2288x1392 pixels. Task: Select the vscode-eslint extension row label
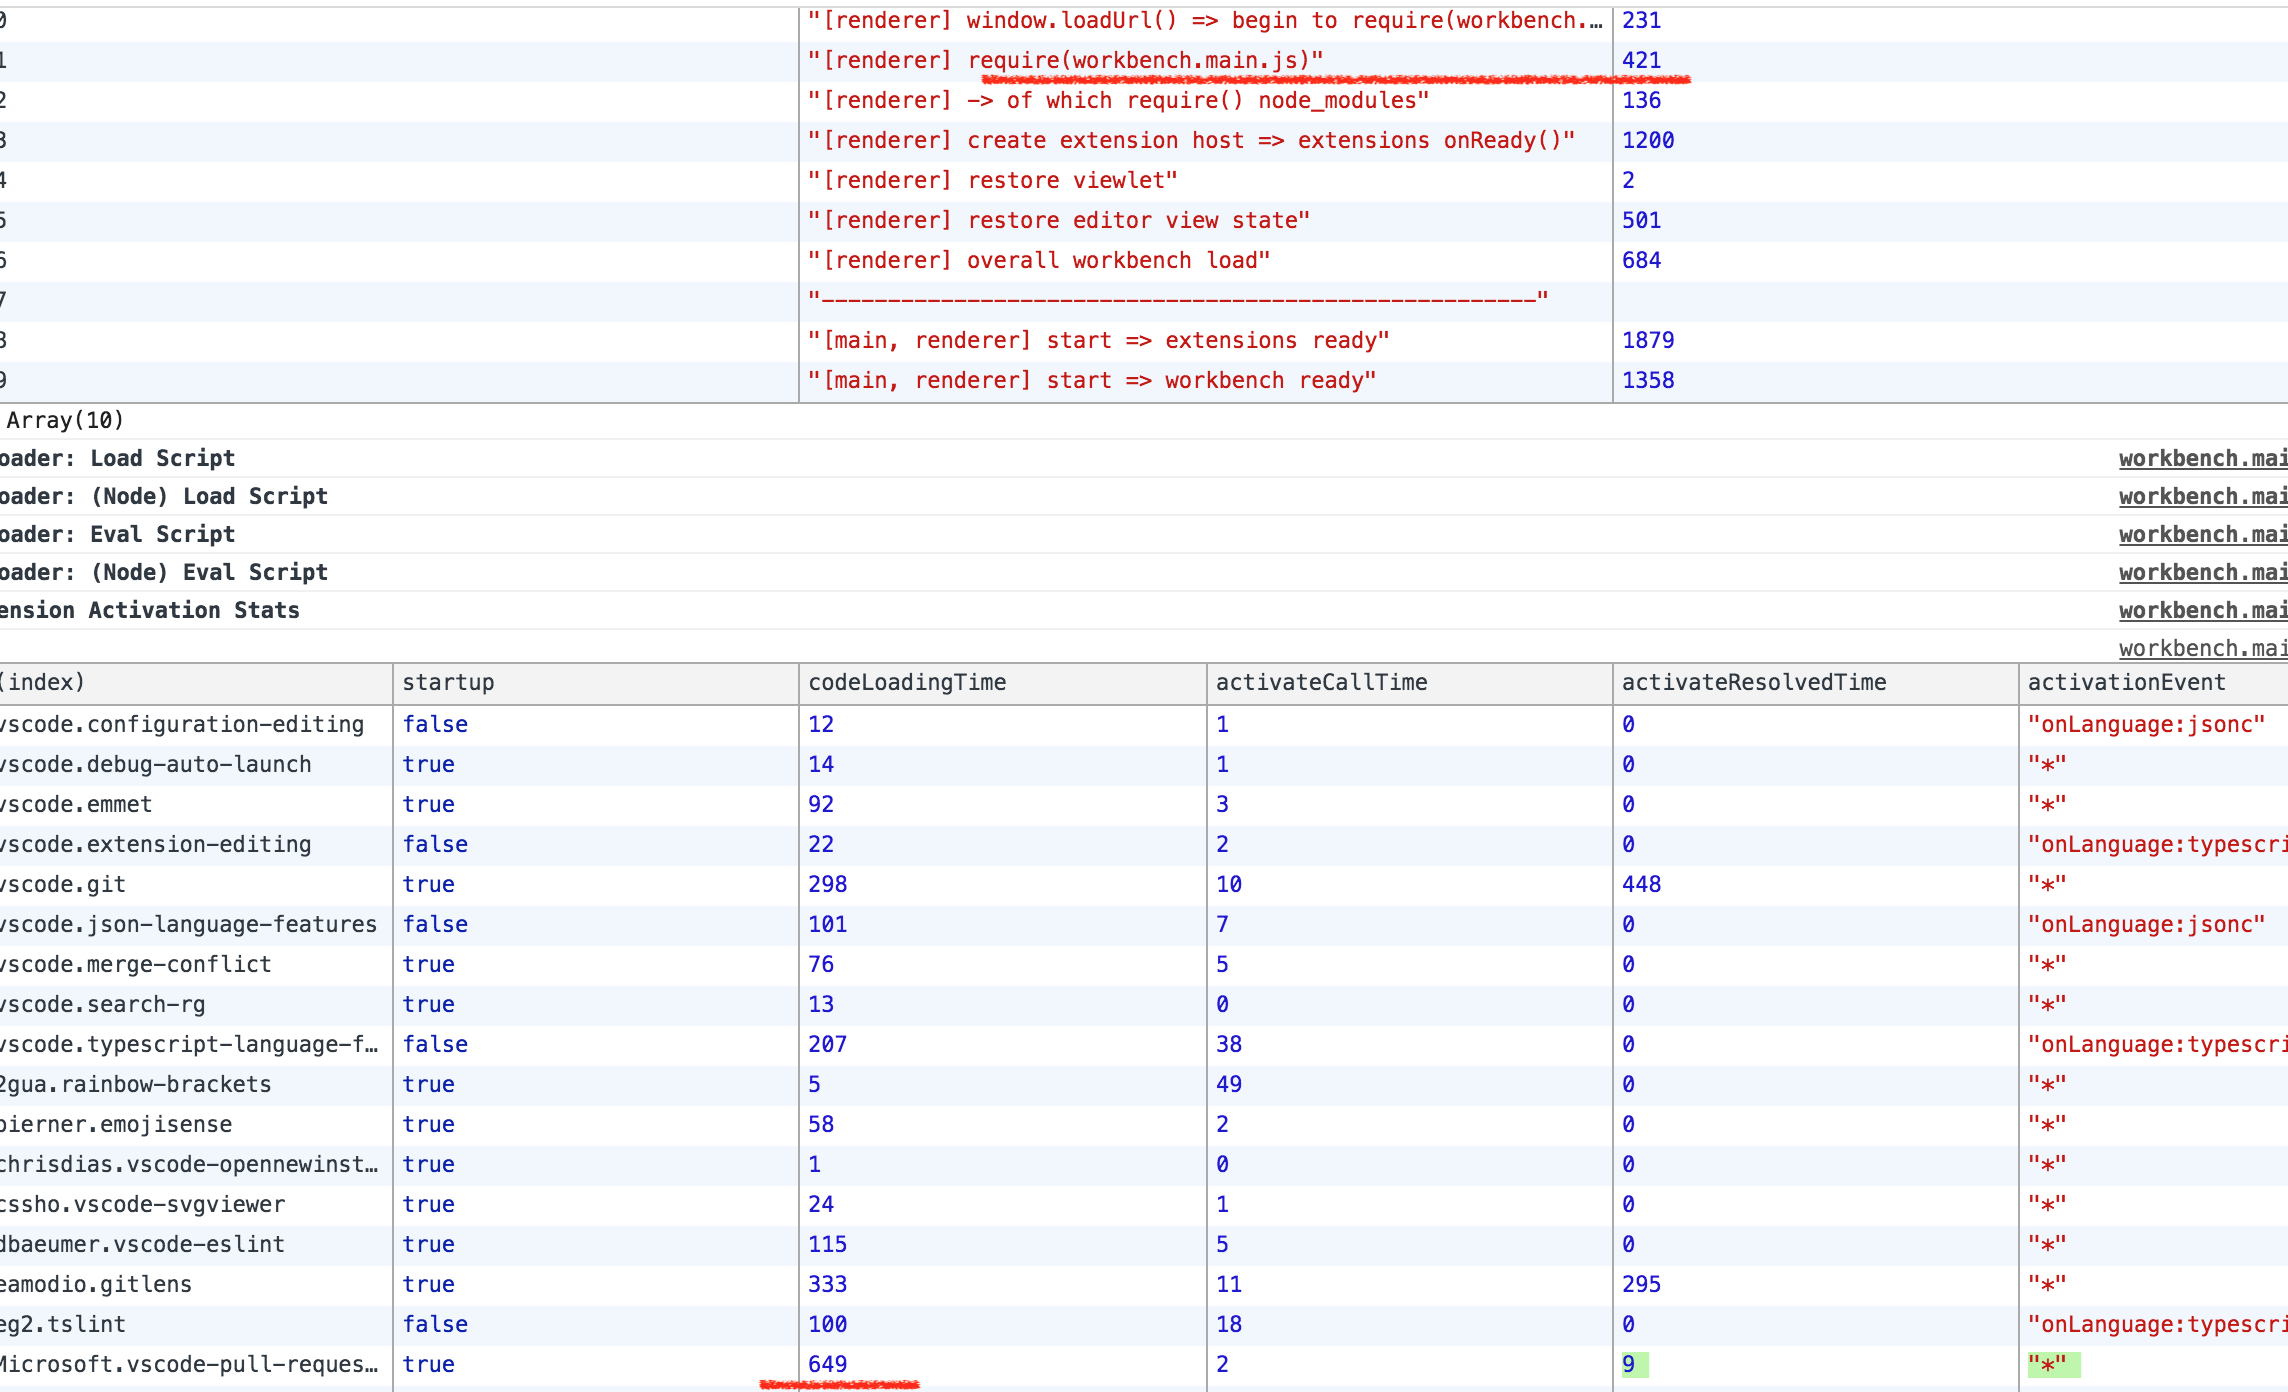[x=143, y=1245]
